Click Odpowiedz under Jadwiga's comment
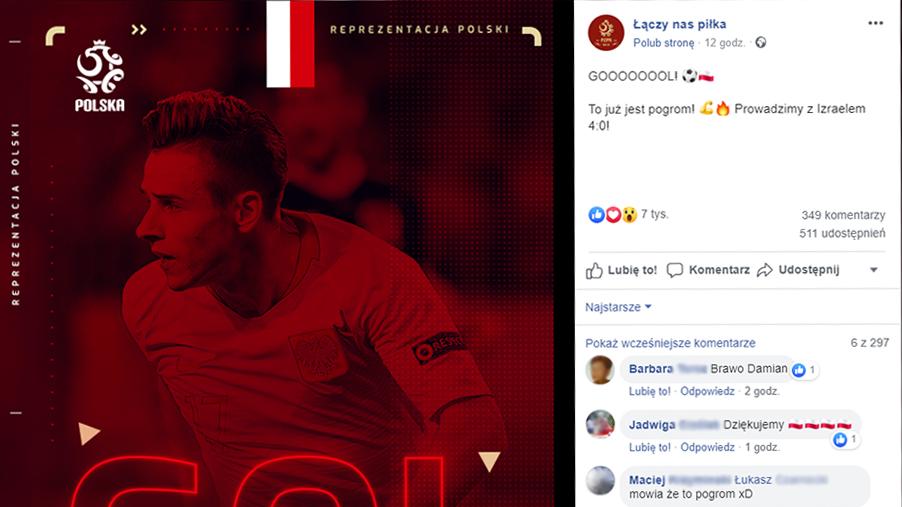The width and height of the screenshot is (902, 507). (708, 447)
